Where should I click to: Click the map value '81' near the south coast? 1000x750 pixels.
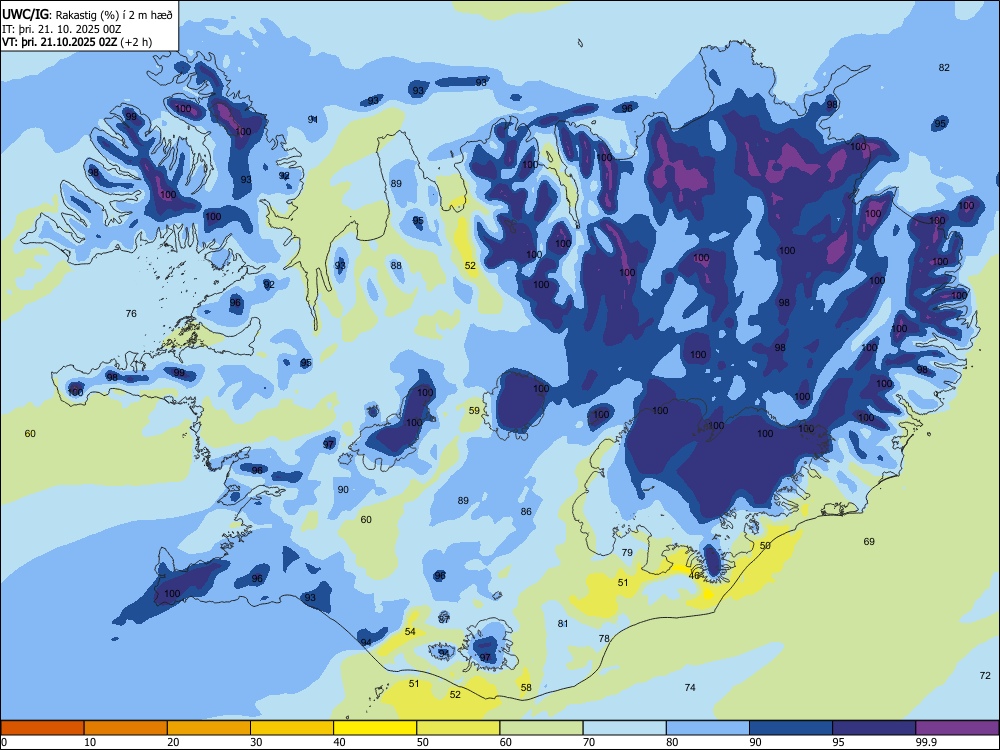click(562, 624)
